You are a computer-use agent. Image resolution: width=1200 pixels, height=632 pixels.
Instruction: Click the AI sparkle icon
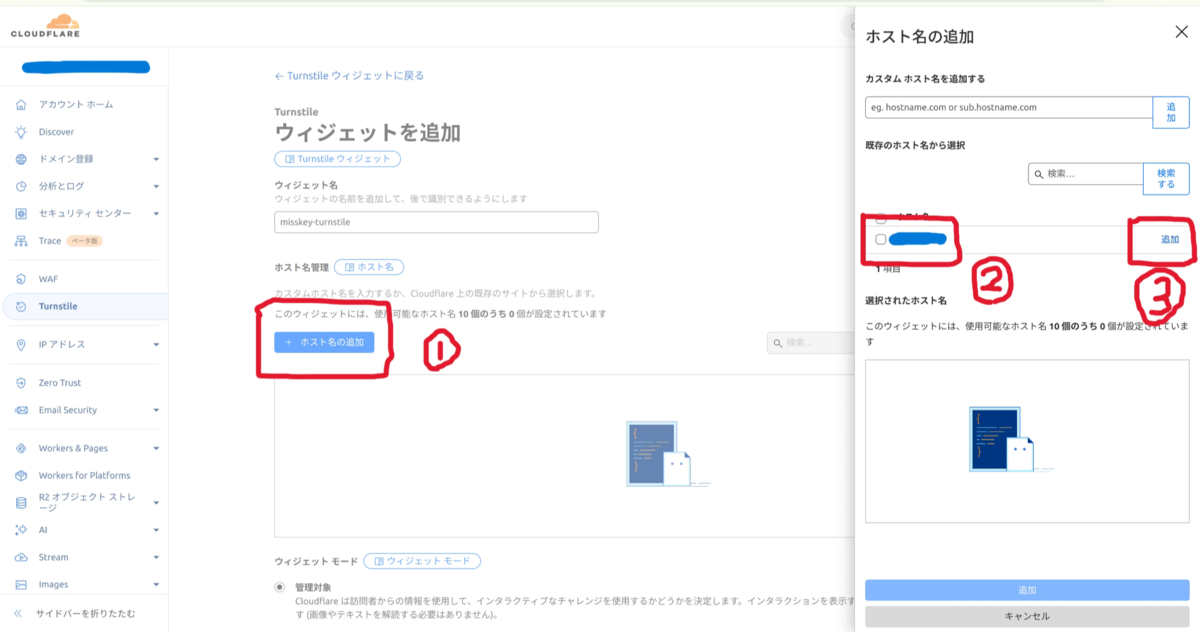pos(21,530)
